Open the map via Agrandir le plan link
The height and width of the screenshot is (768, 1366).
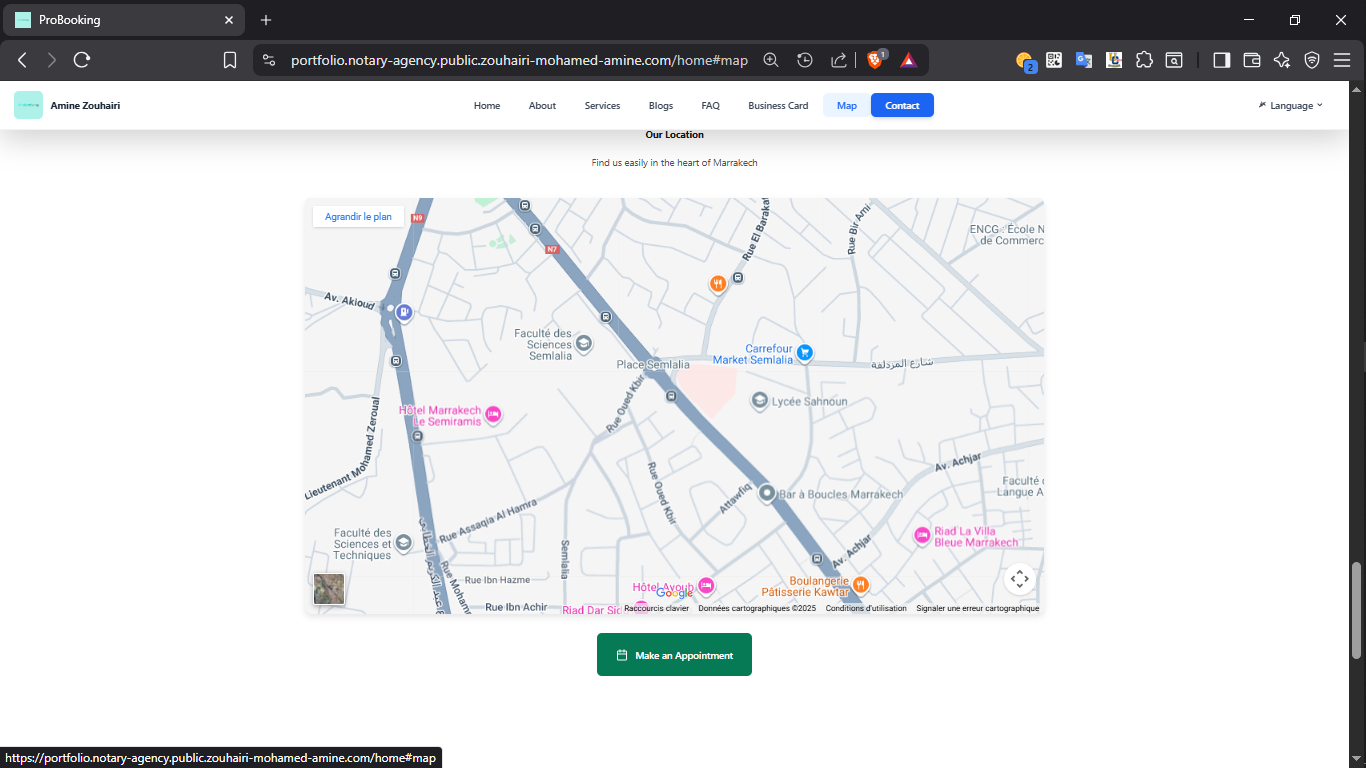[x=358, y=216]
